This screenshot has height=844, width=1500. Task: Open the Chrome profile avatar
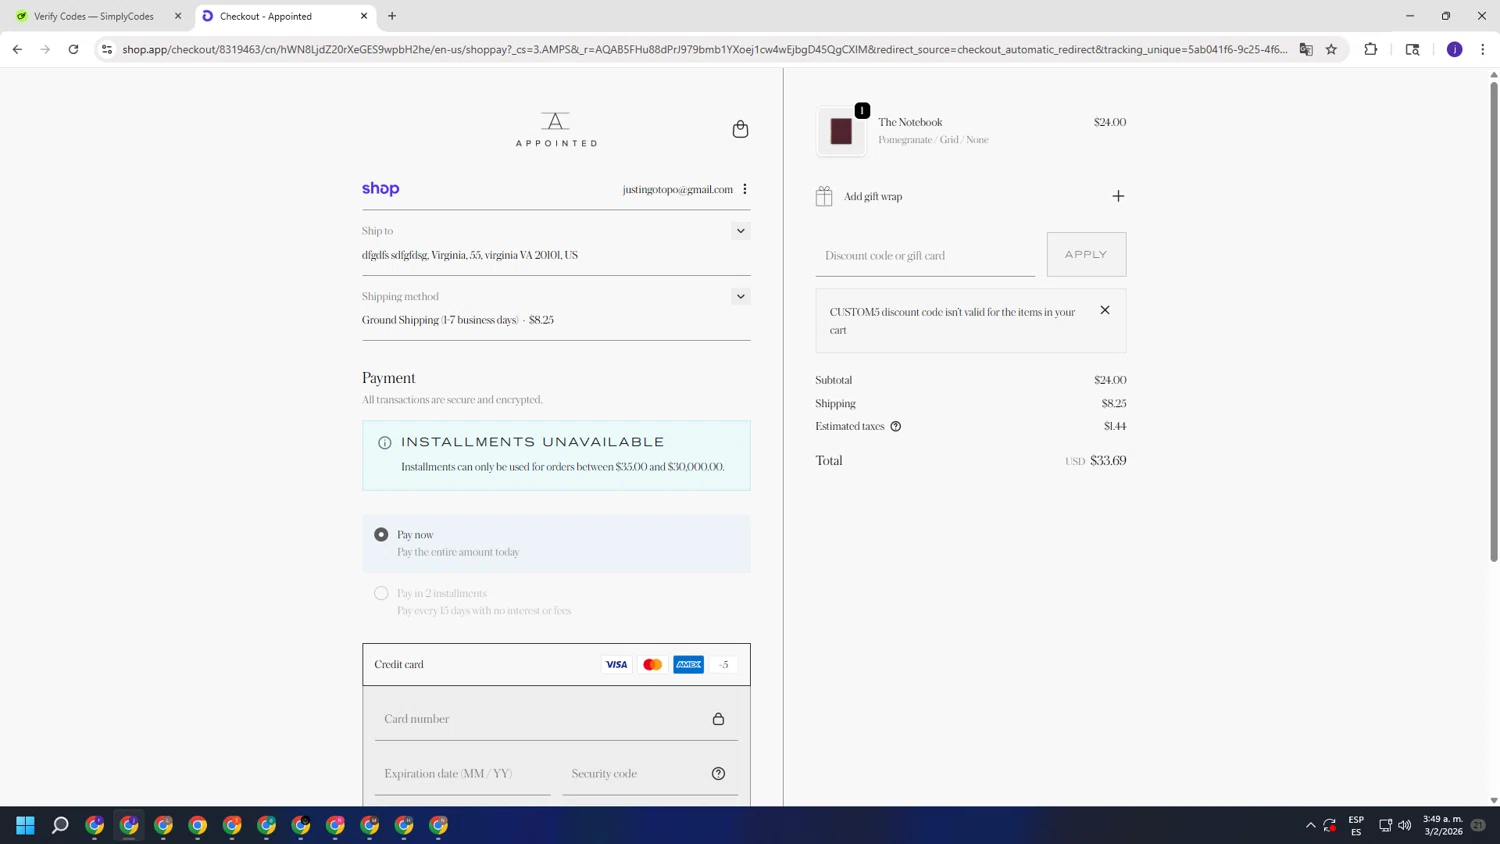point(1455,49)
